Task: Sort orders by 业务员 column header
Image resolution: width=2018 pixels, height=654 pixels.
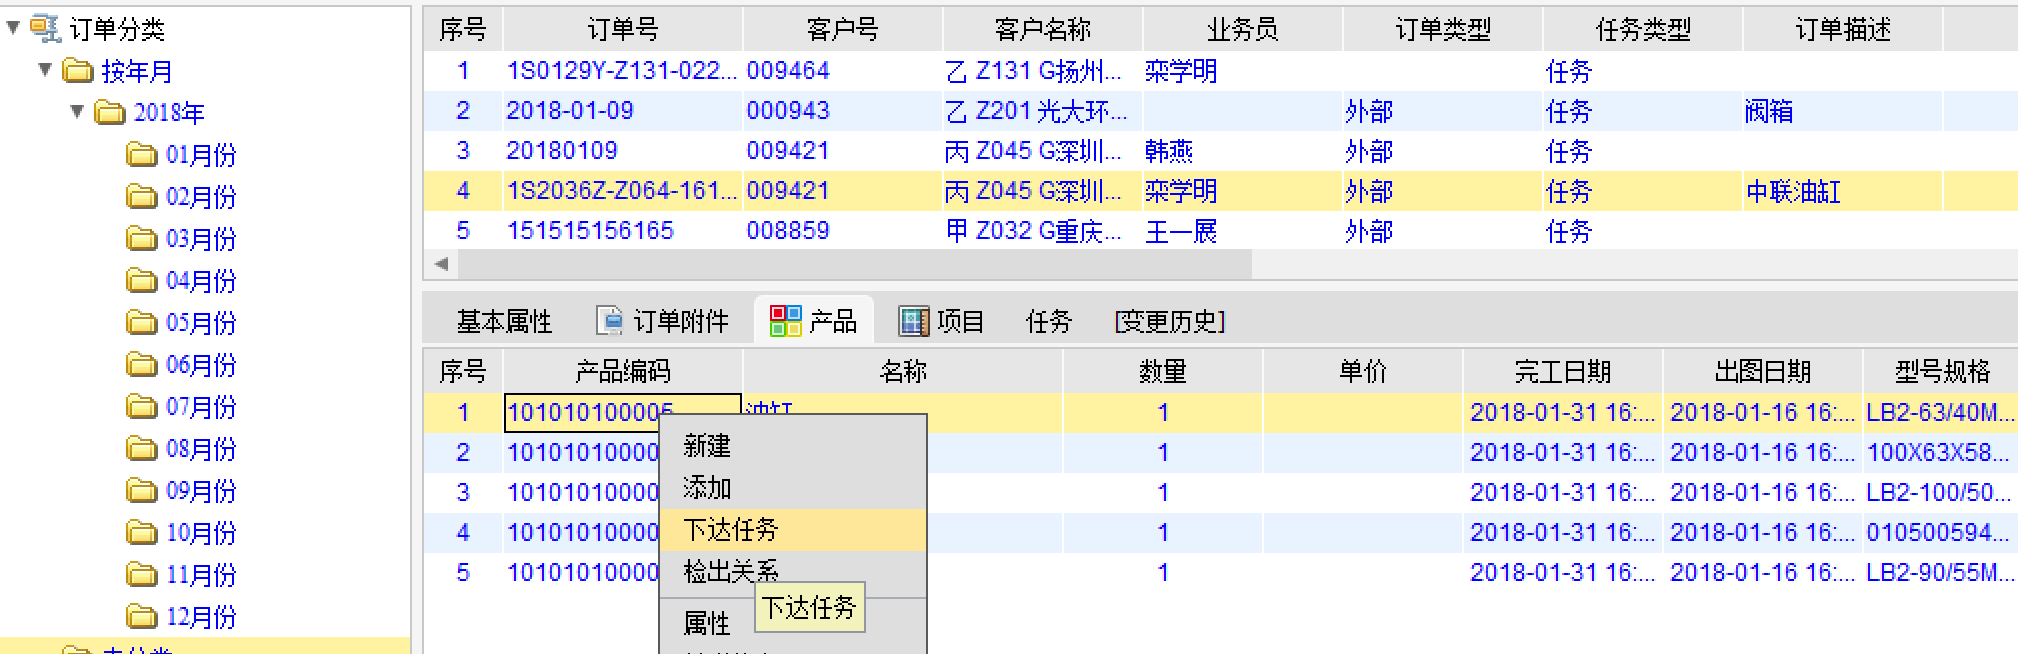Action: click(x=1242, y=30)
